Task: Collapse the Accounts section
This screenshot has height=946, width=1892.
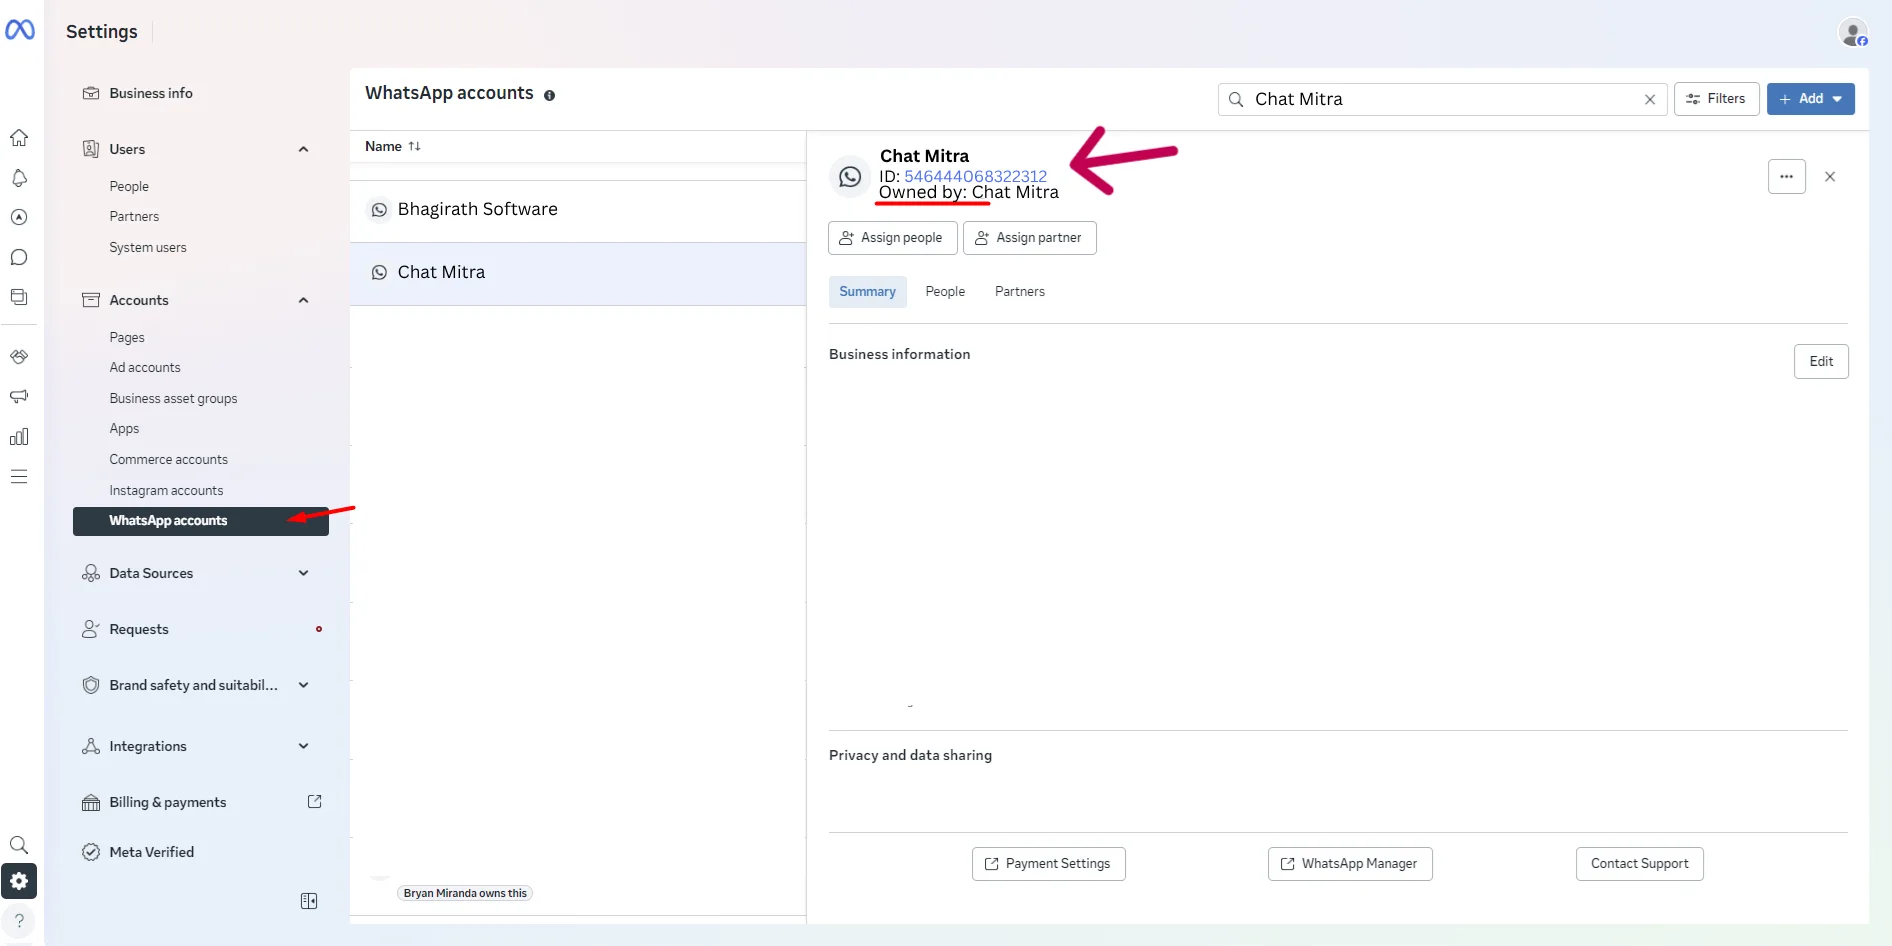Action: click(x=303, y=300)
